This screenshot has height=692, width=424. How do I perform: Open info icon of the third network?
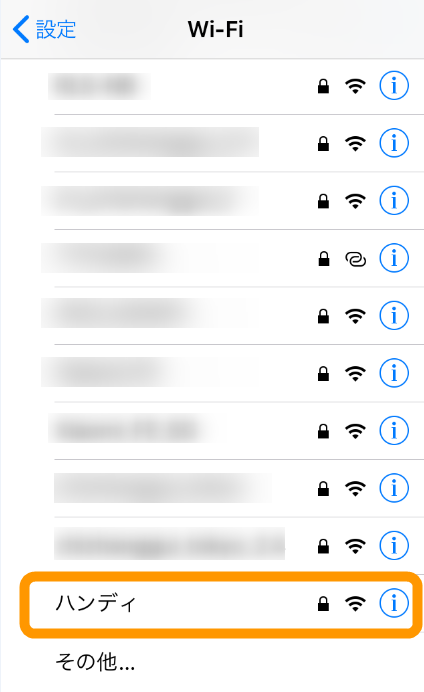pos(394,200)
